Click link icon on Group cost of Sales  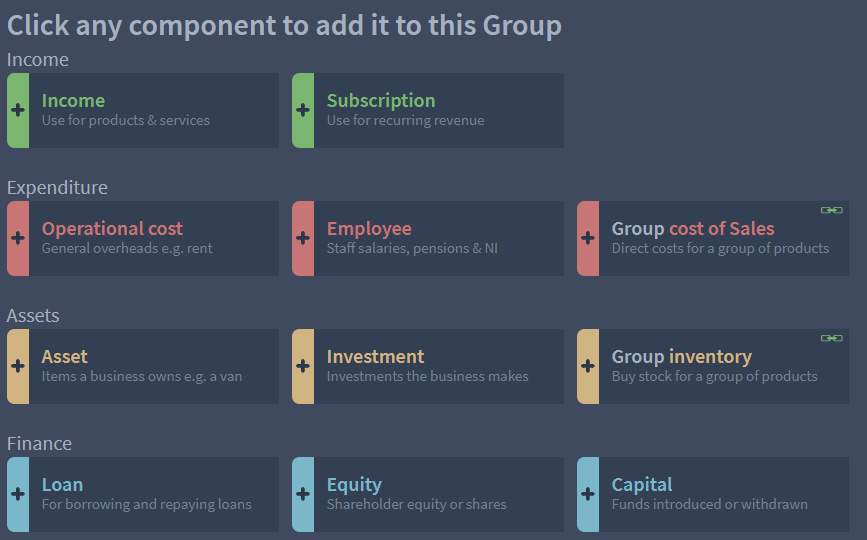[832, 210]
